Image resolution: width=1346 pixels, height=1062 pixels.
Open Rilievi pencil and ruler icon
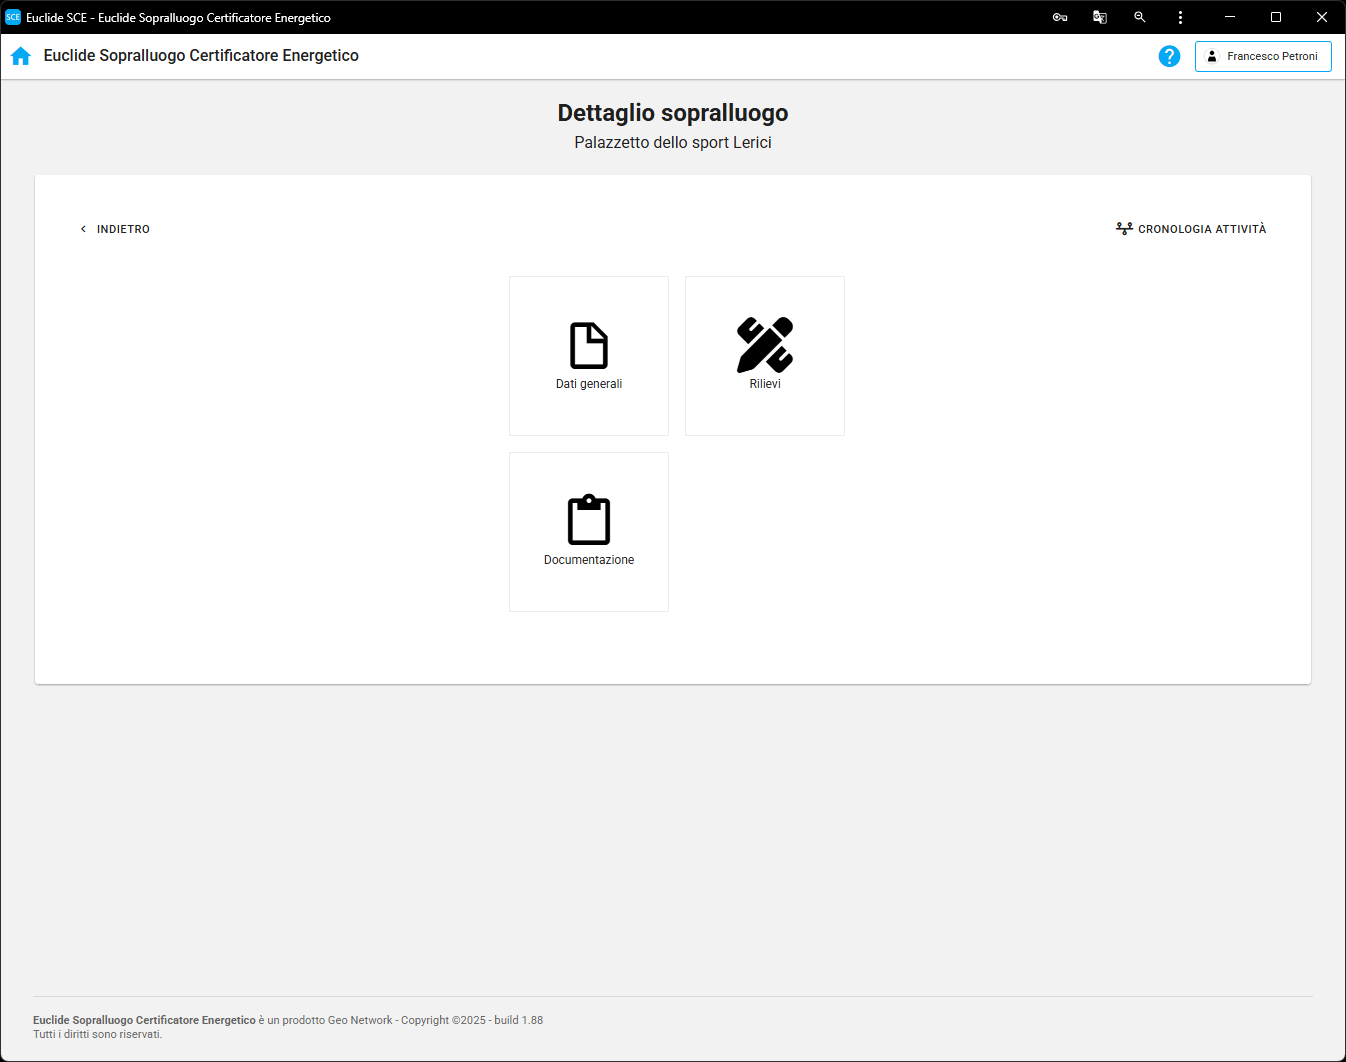[765, 345]
